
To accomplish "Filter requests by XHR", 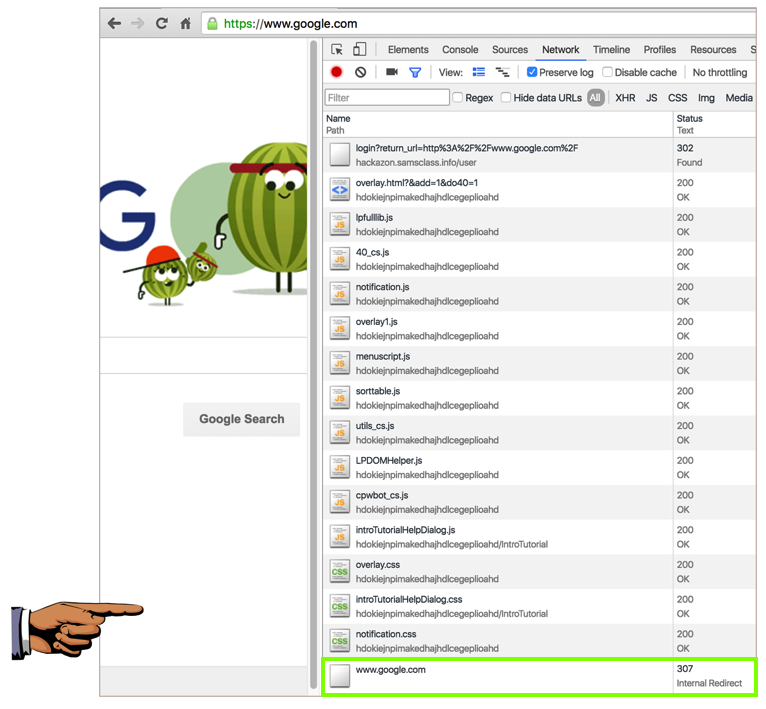I will [625, 98].
